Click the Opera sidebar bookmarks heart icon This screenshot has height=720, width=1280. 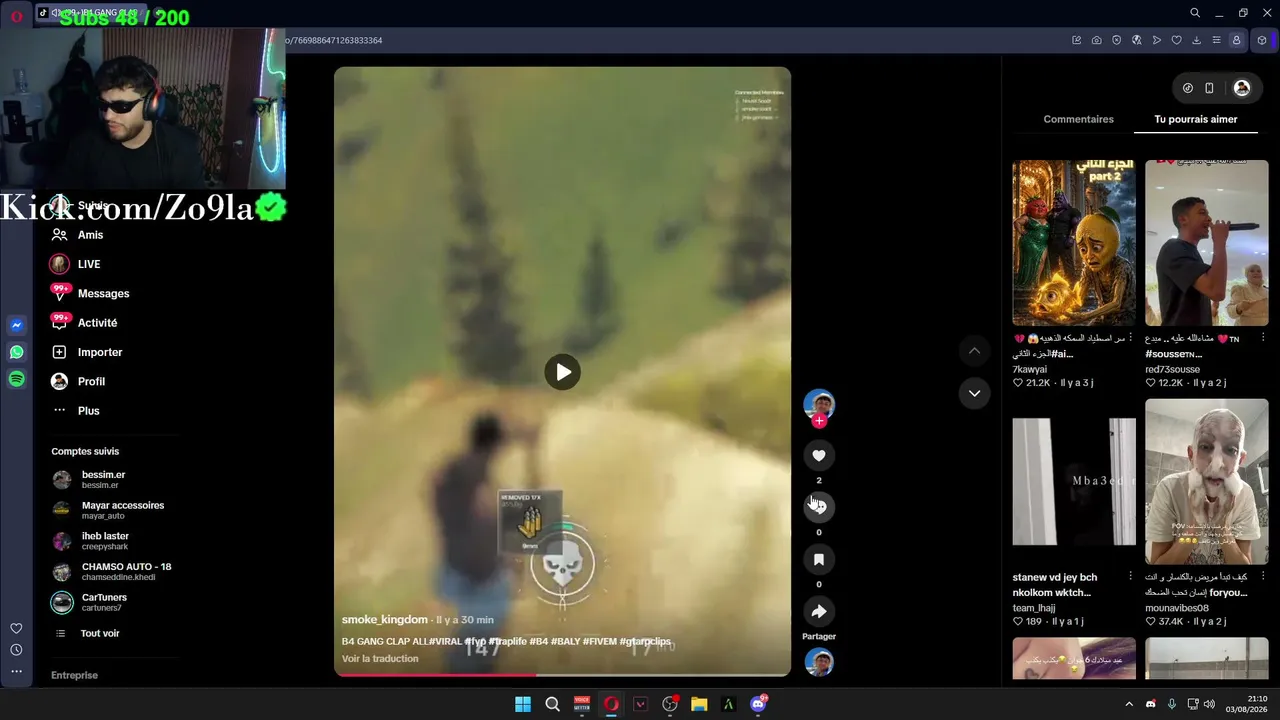pos(17,628)
